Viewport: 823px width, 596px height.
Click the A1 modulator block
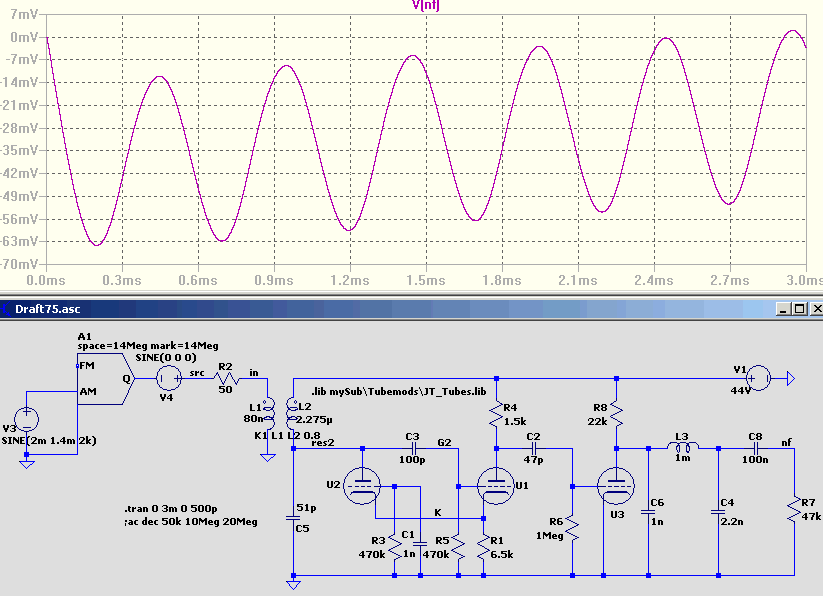(x=106, y=379)
